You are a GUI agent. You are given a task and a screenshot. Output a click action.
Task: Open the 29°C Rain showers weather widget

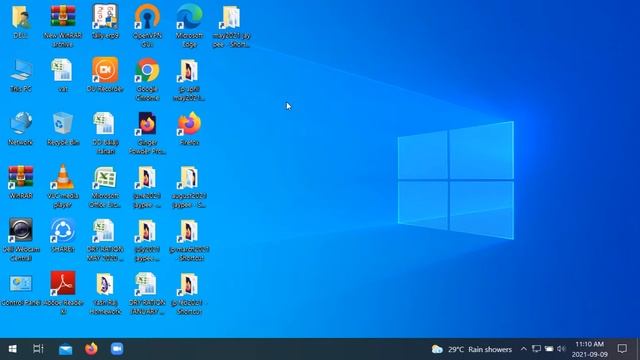pos(472,349)
